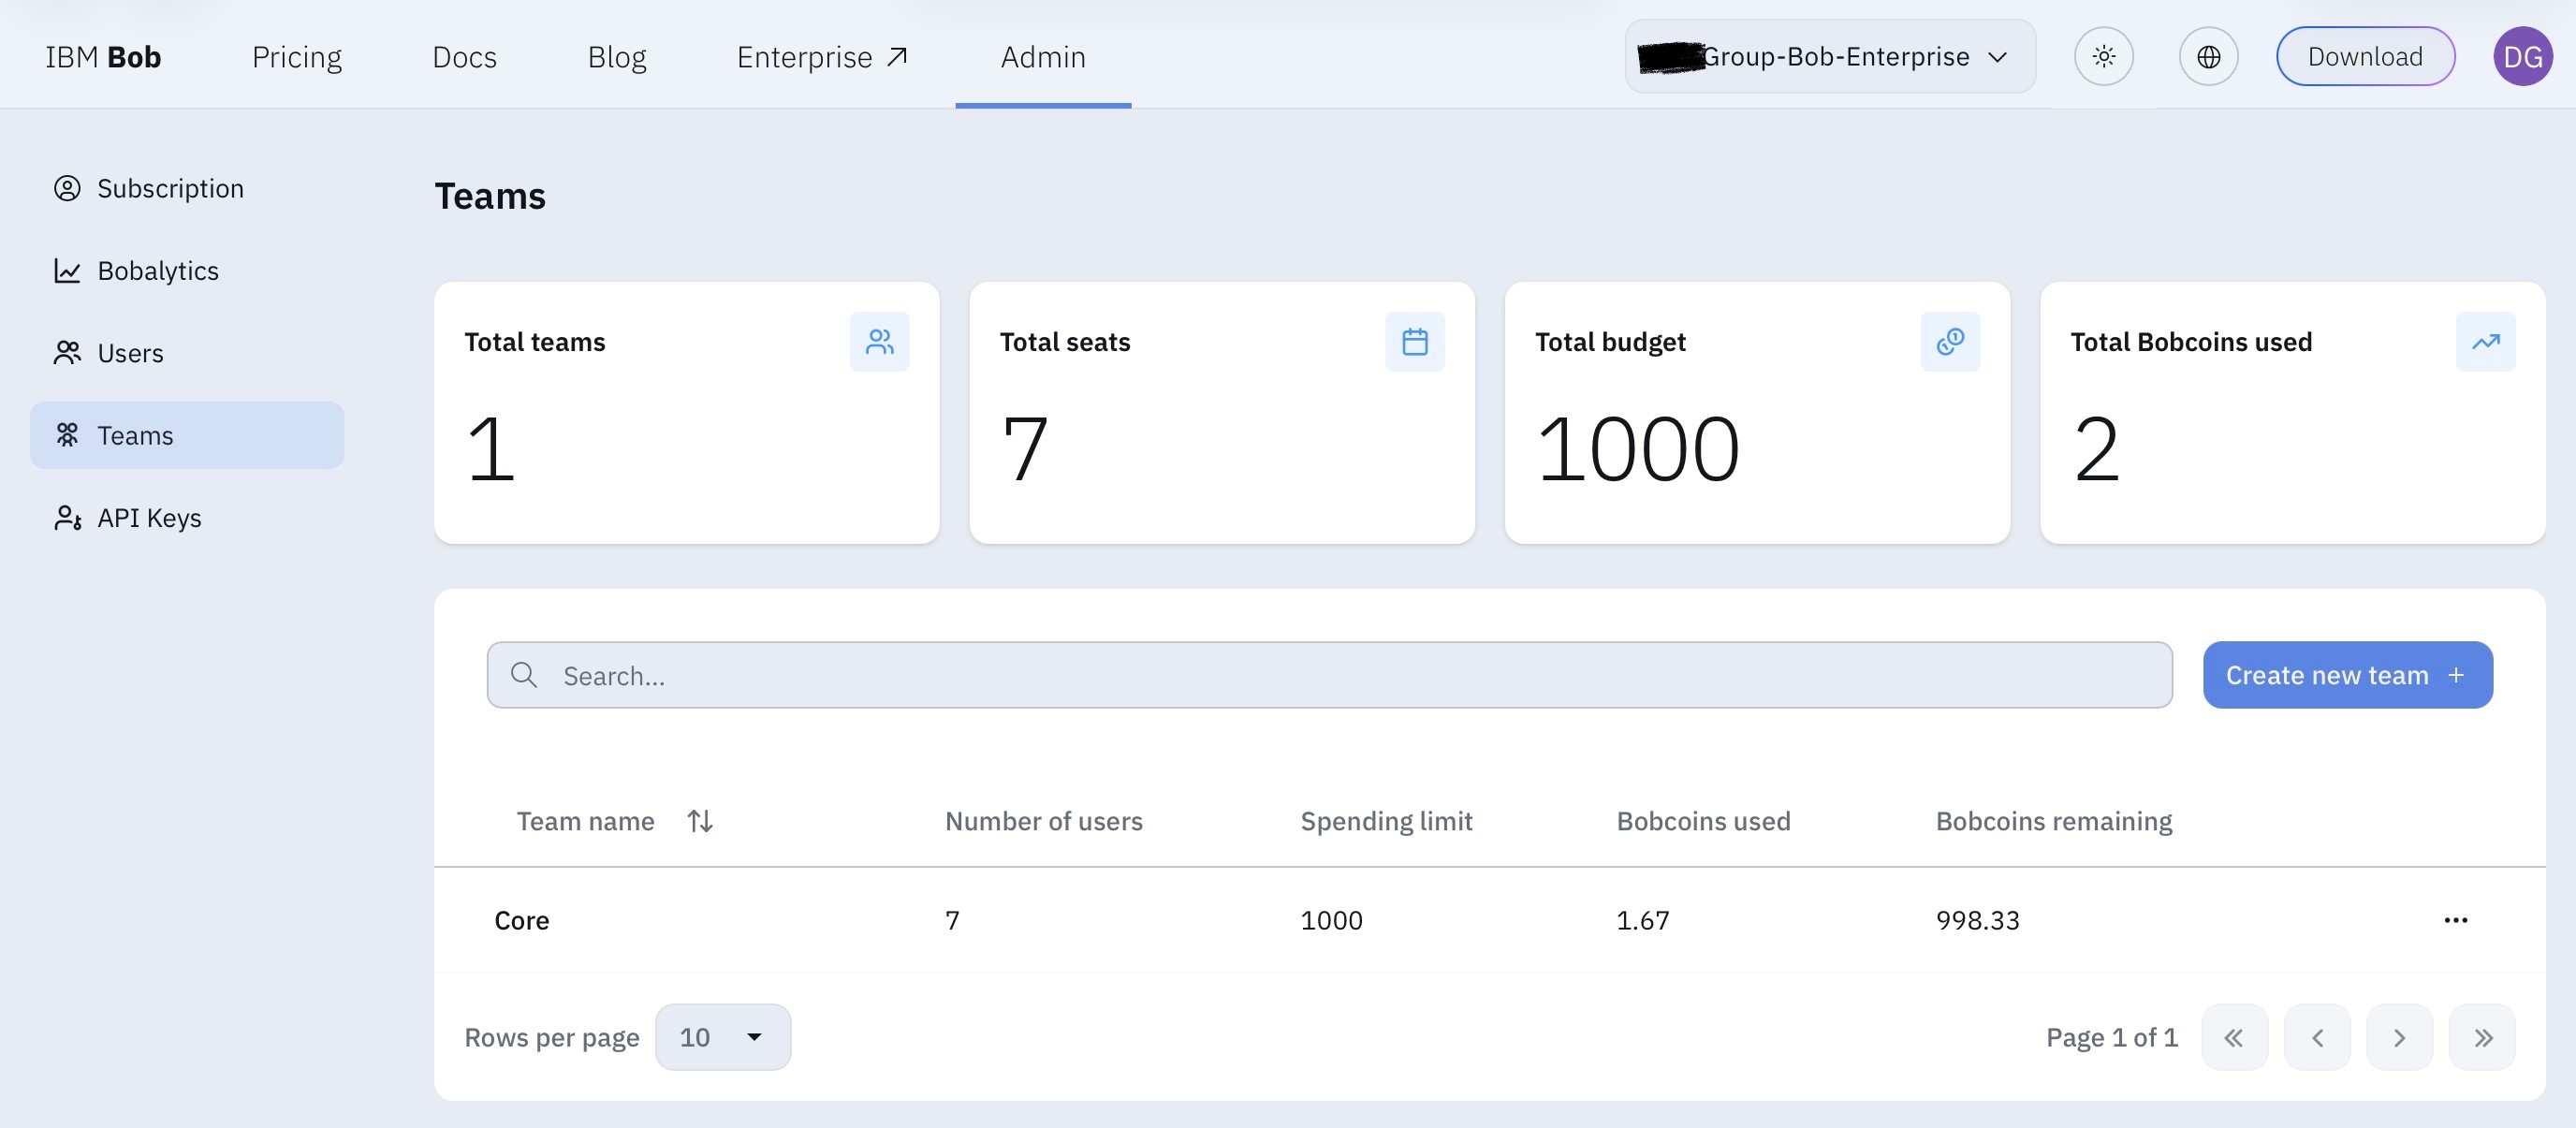This screenshot has height=1128, width=2576.
Task: Go to the first page
Action: pos(2234,1037)
